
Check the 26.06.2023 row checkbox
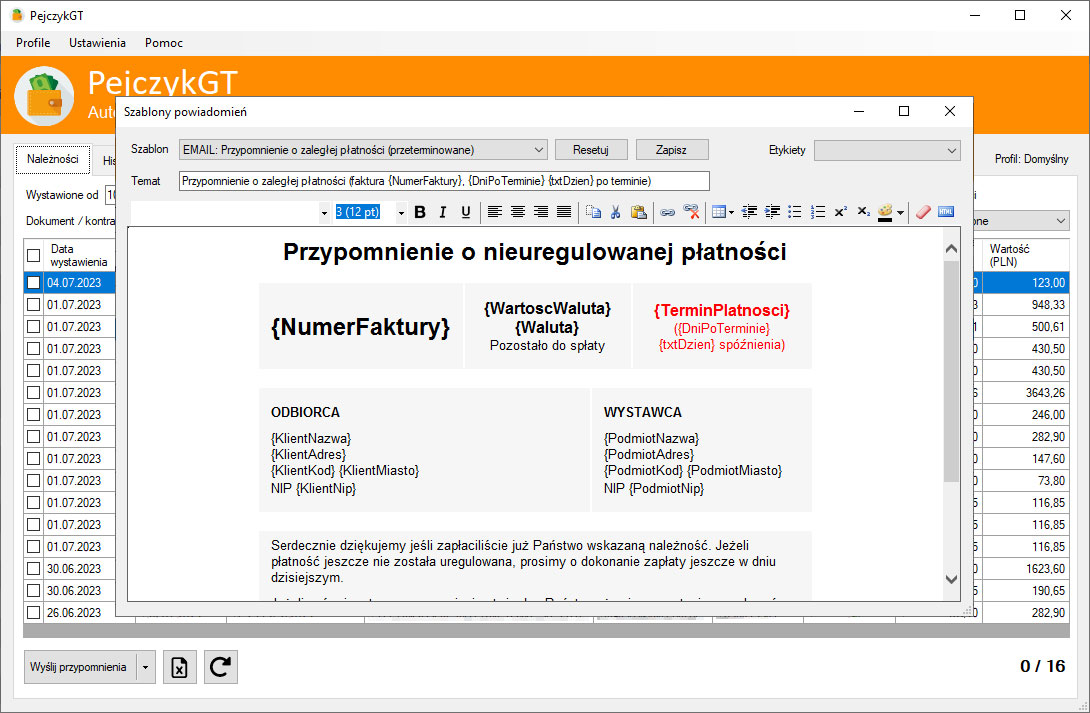point(33,613)
